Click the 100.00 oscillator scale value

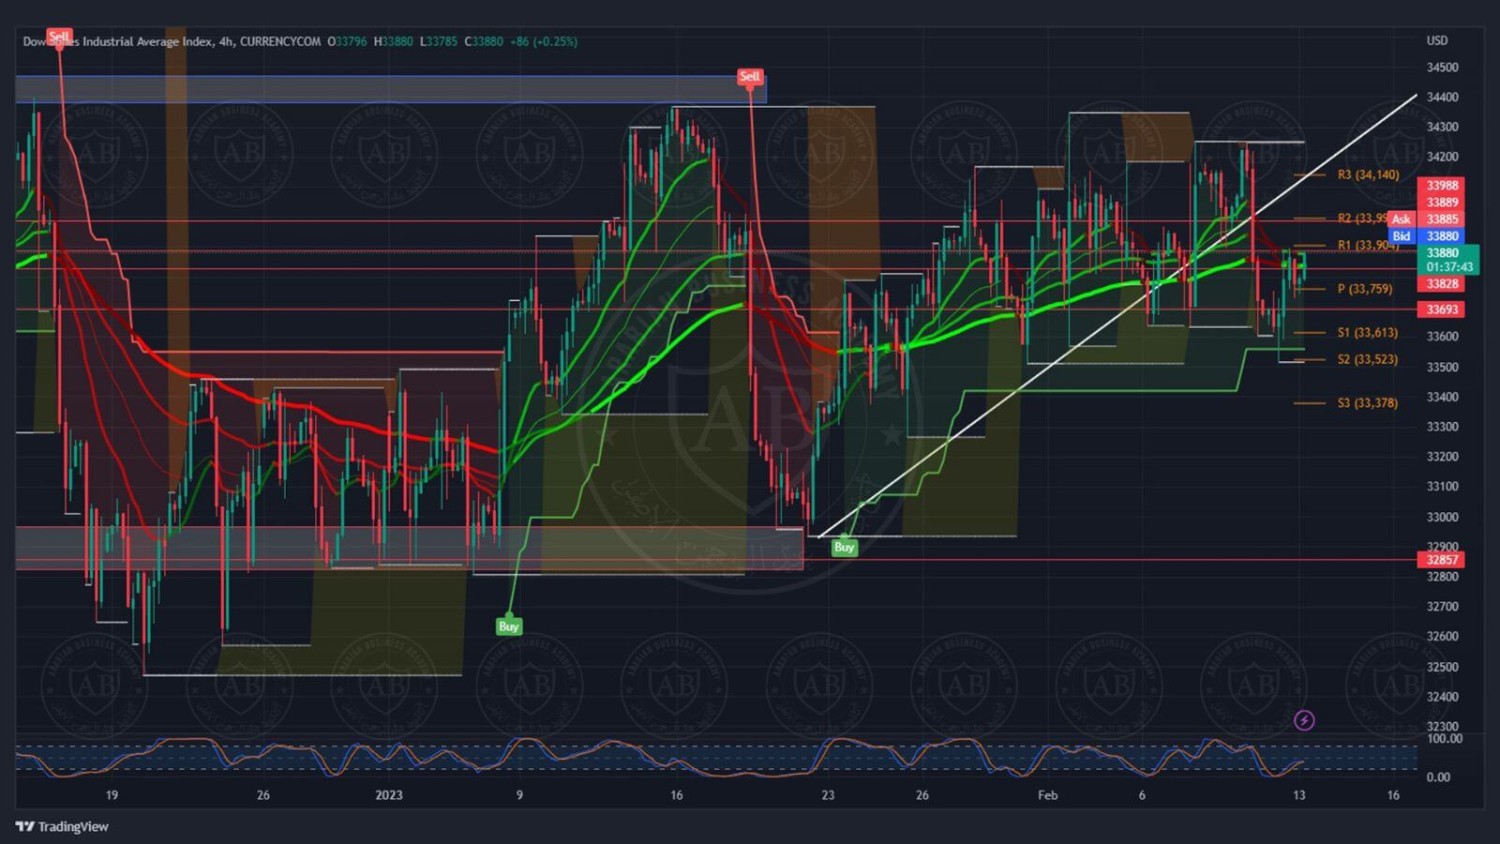[1444, 739]
